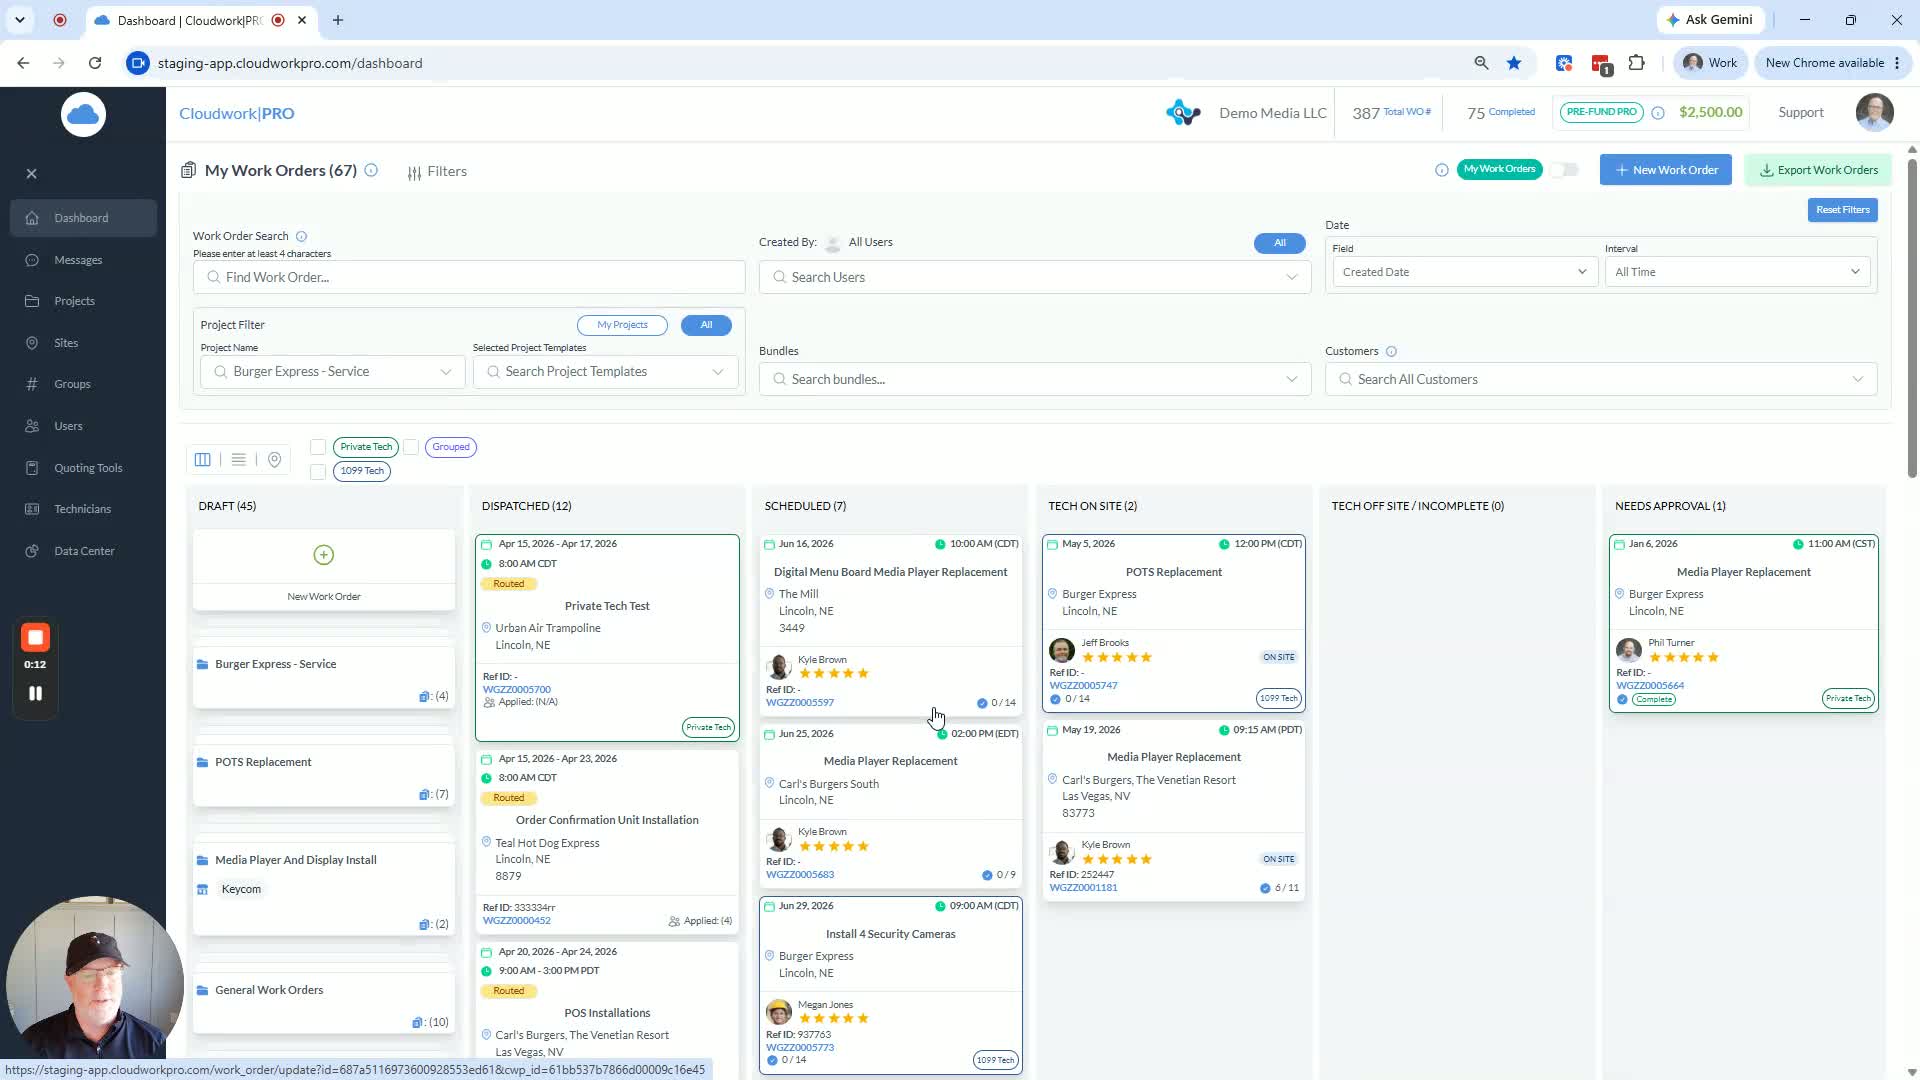Check the 1099 Tech checkbox
The image size is (1920, 1080).
tap(318, 471)
